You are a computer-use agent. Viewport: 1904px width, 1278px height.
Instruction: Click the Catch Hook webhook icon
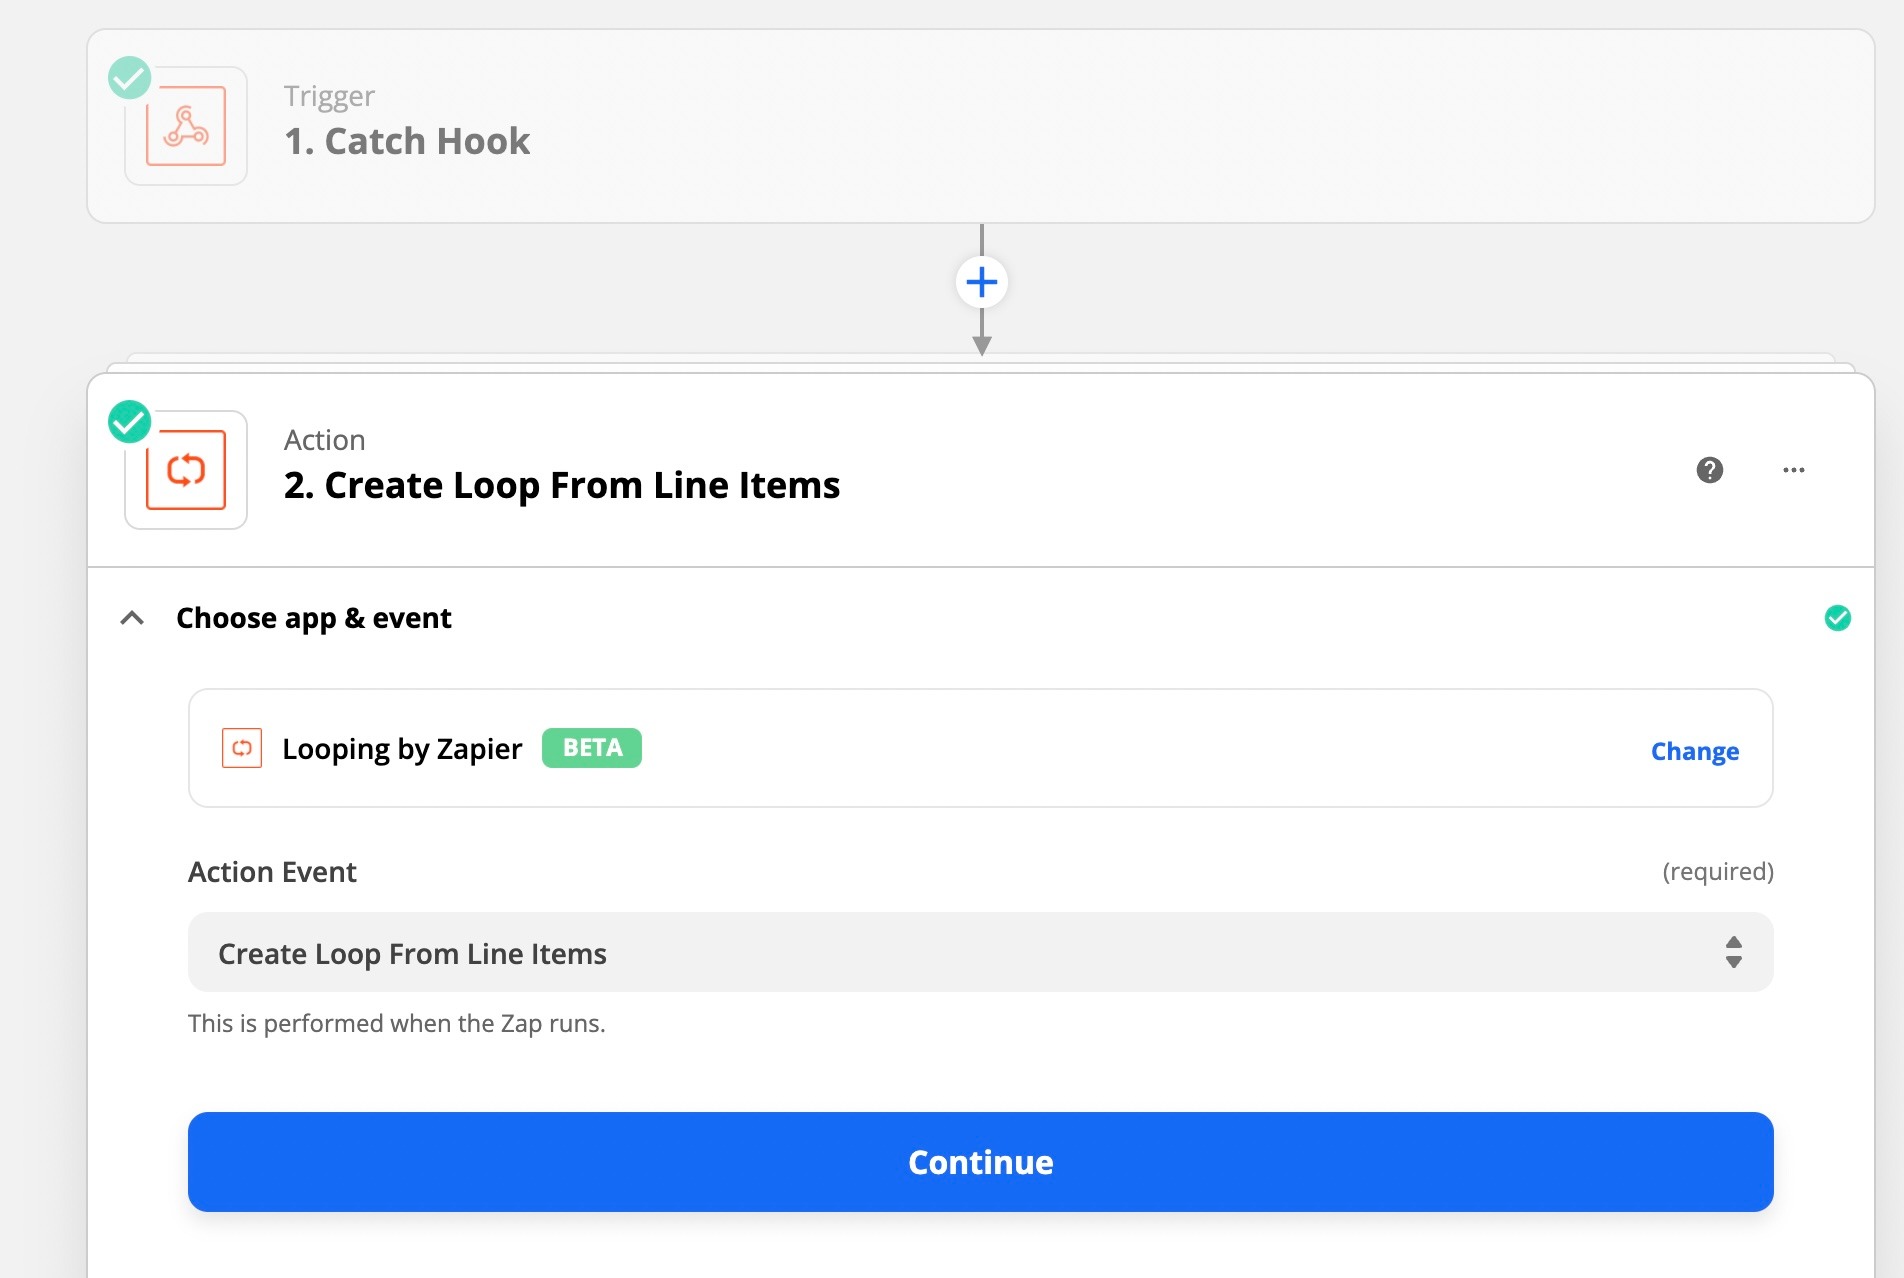point(186,126)
